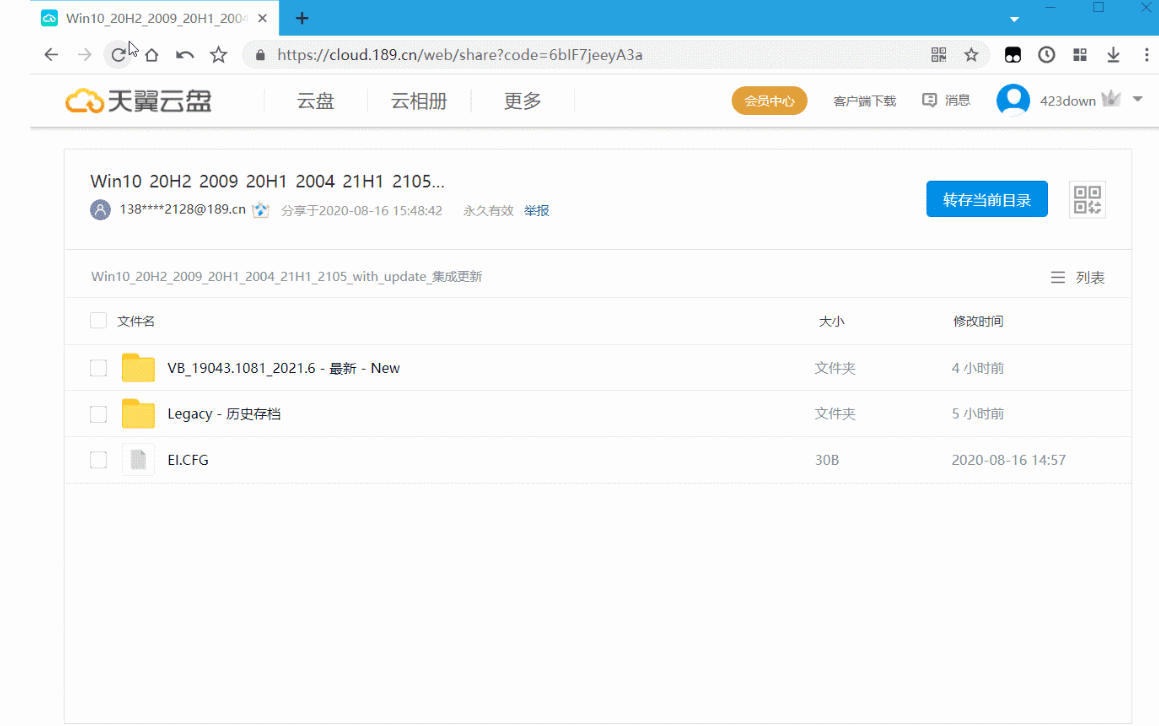Open a new tab with the plus button

pos(302,18)
